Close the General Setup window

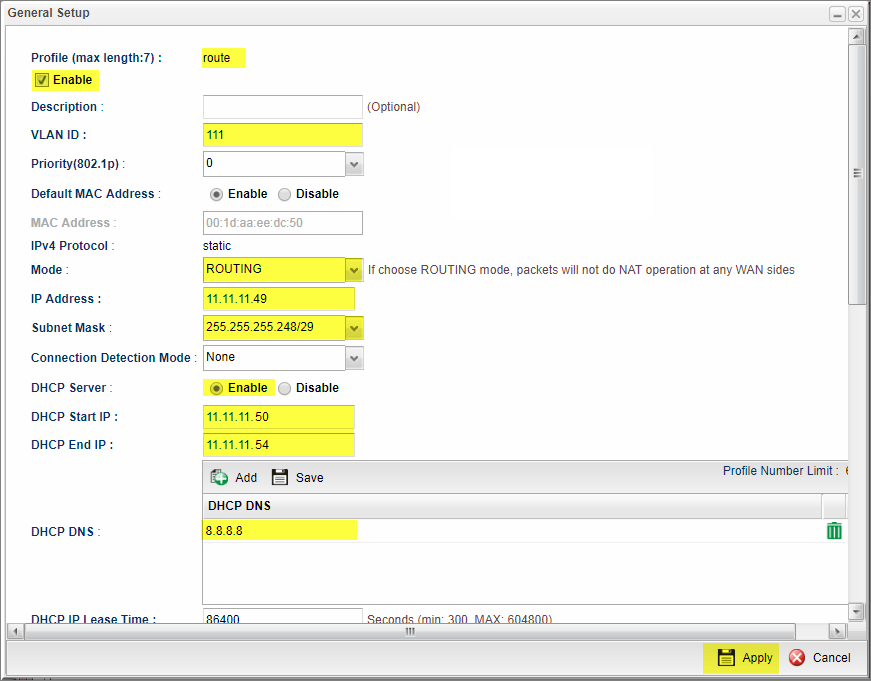coord(856,14)
